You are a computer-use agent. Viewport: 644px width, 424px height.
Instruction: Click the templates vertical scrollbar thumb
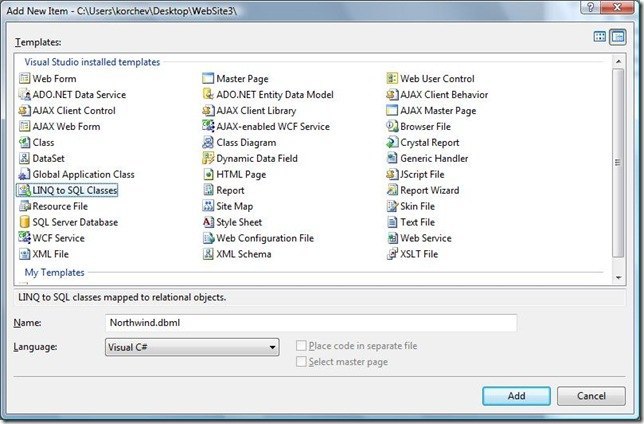click(x=618, y=163)
